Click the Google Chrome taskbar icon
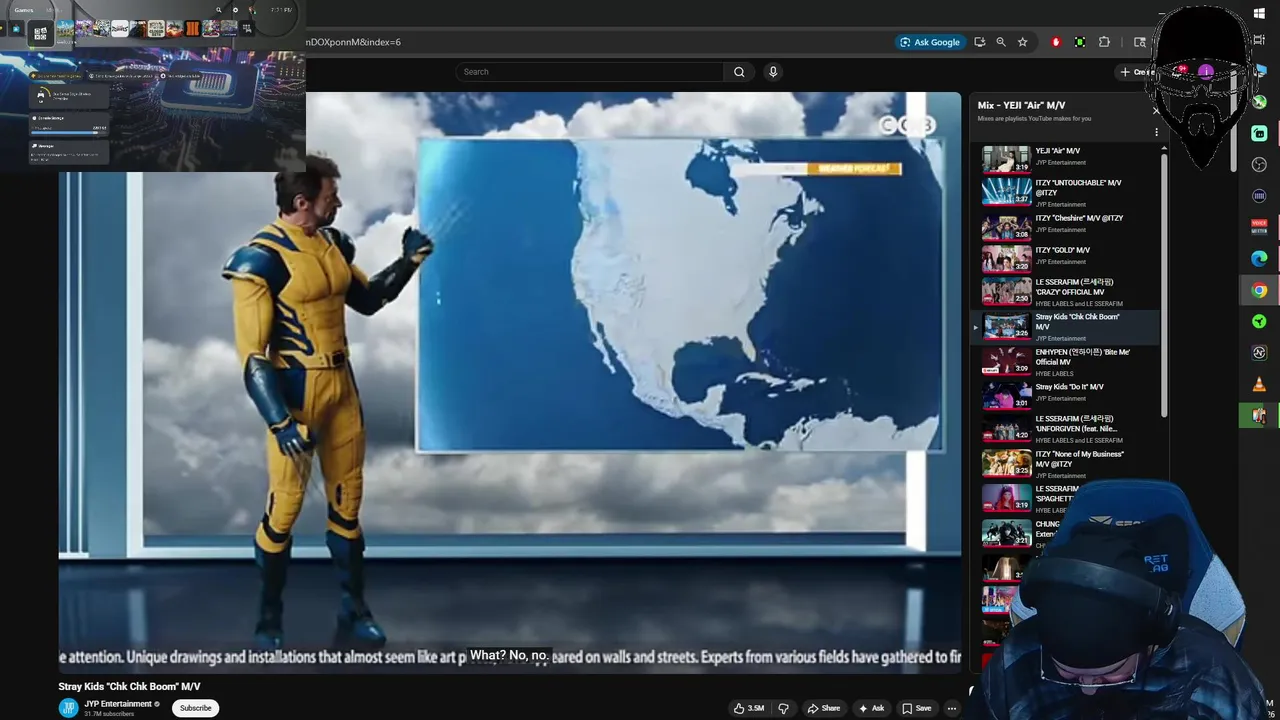1280x720 pixels. (1259, 290)
